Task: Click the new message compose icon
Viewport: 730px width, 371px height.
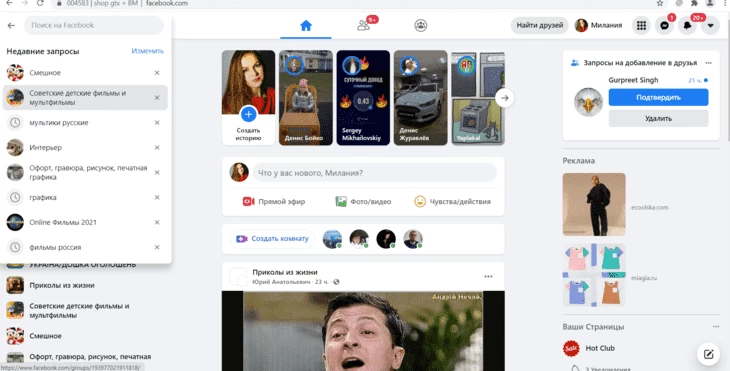Action: 709,354
